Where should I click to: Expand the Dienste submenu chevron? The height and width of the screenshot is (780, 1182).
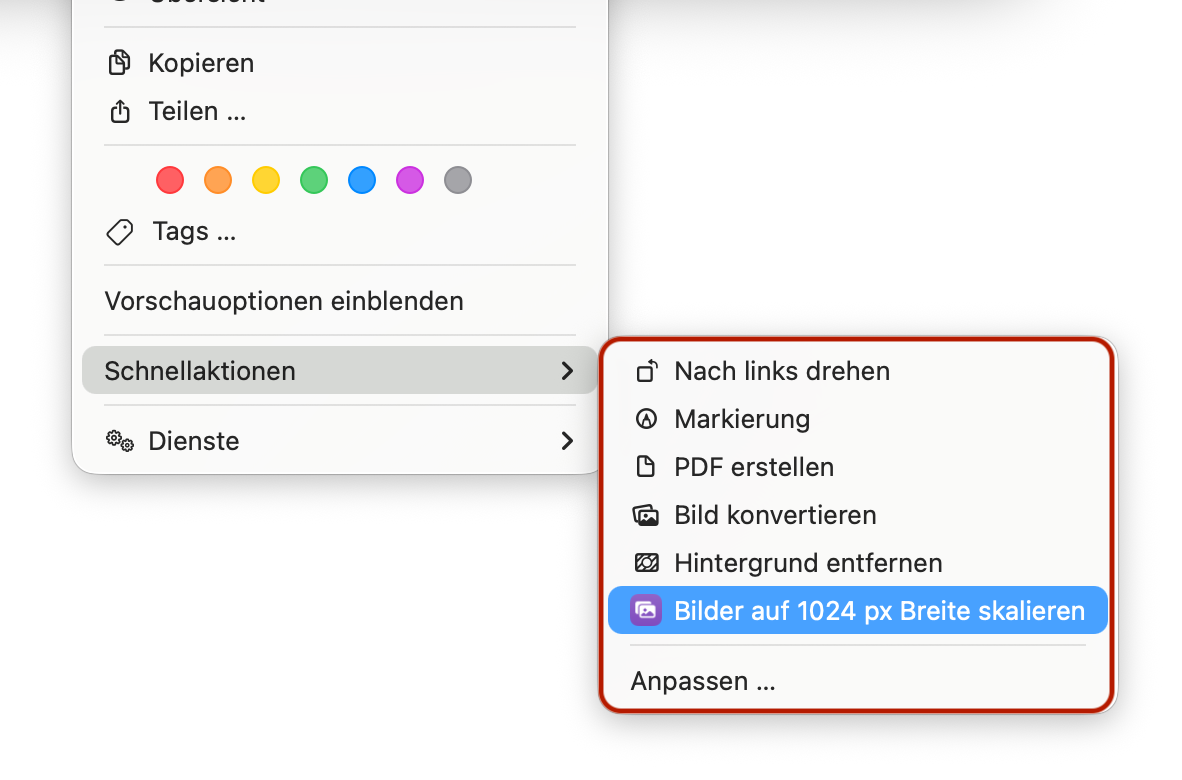click(x=567, y=441)
